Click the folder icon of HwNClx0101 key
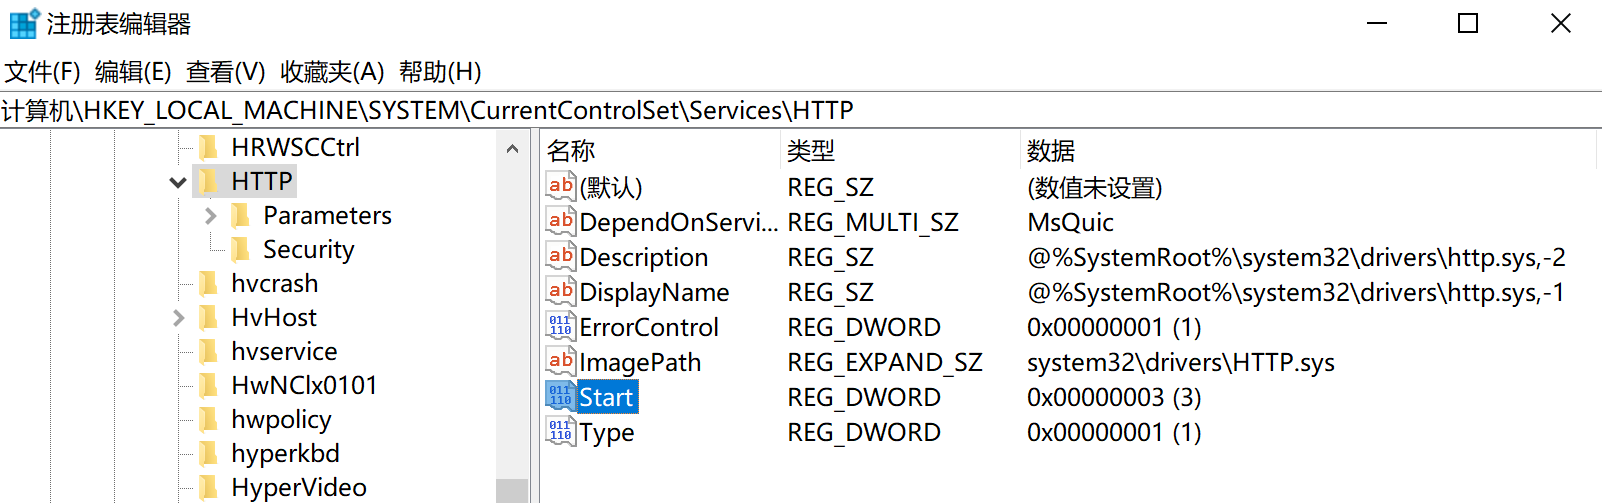The image size is (1602, 503). pyautogui.click(x=209, y=385)
